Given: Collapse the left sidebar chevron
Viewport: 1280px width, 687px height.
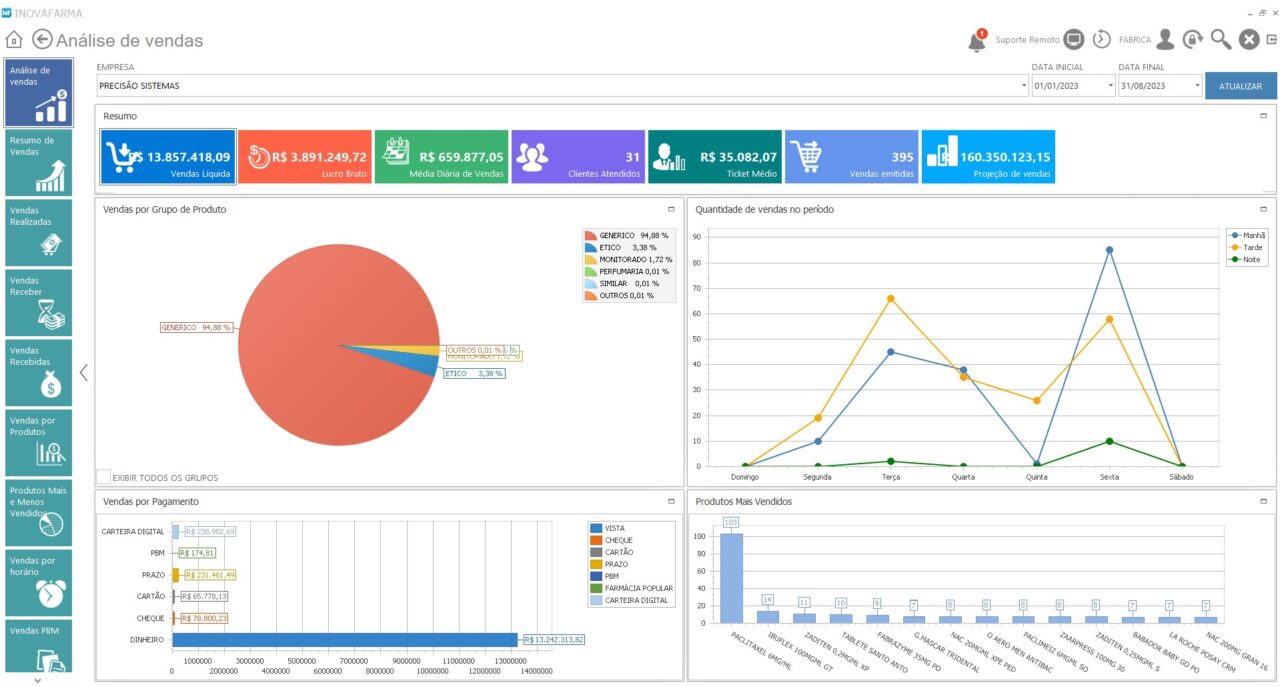Looking at the screenshot, I should 84,372.
